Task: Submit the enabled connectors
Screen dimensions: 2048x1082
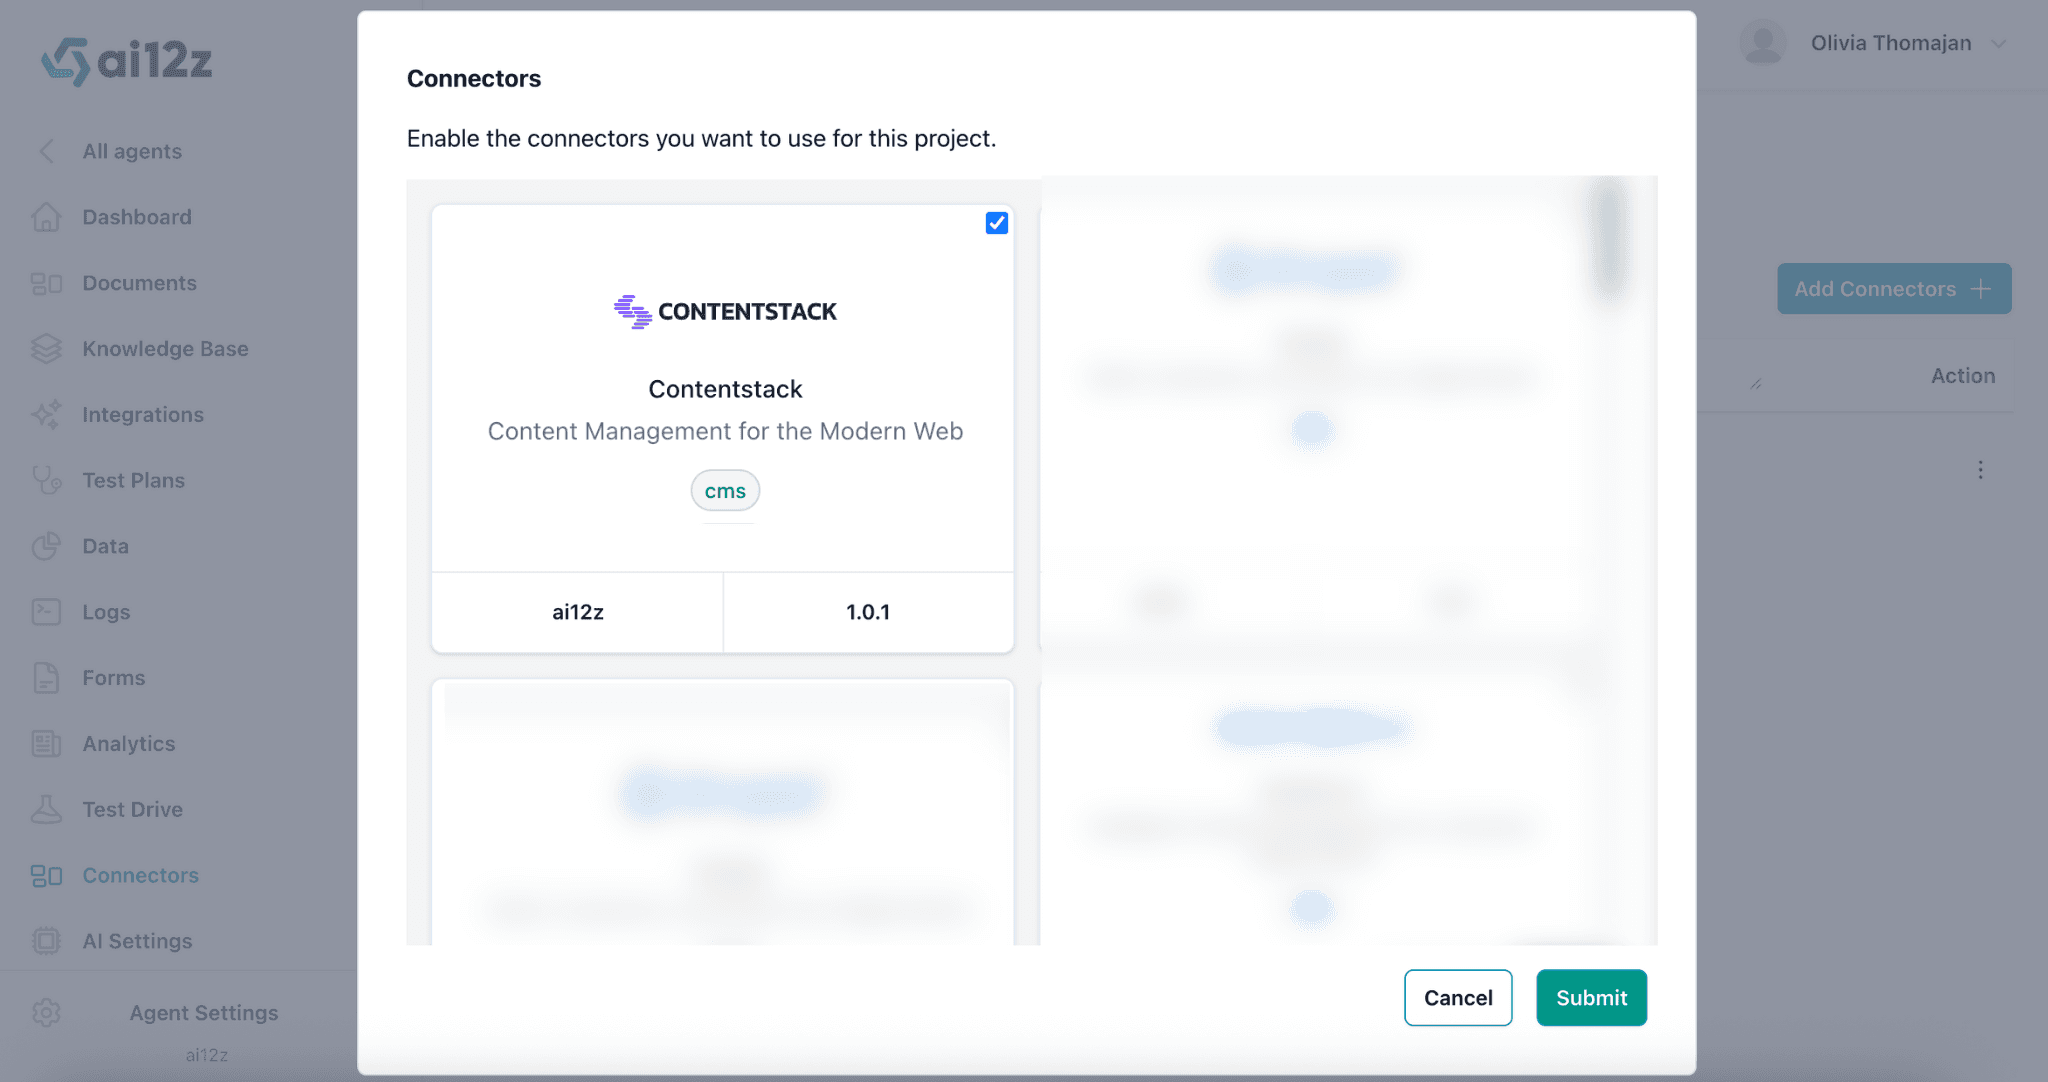Action: (x=1591, y=997)
